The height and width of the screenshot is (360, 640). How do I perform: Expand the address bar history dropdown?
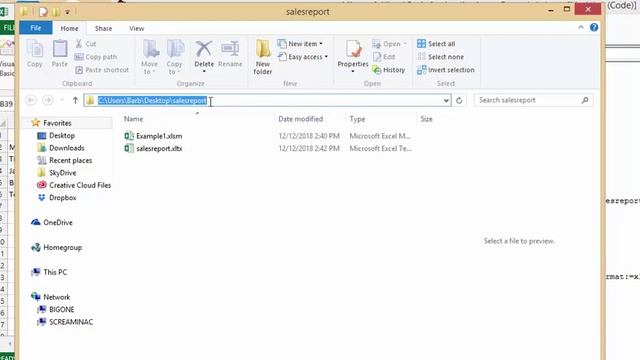coord(446,100)
